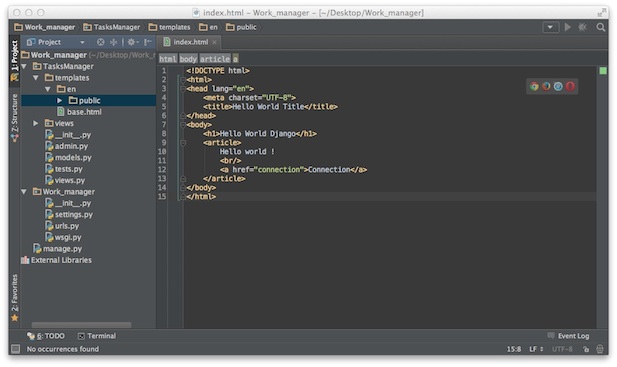Collapse the lower Work_manager folder
This screenshot has width=617, height=367.
(24, 192)
